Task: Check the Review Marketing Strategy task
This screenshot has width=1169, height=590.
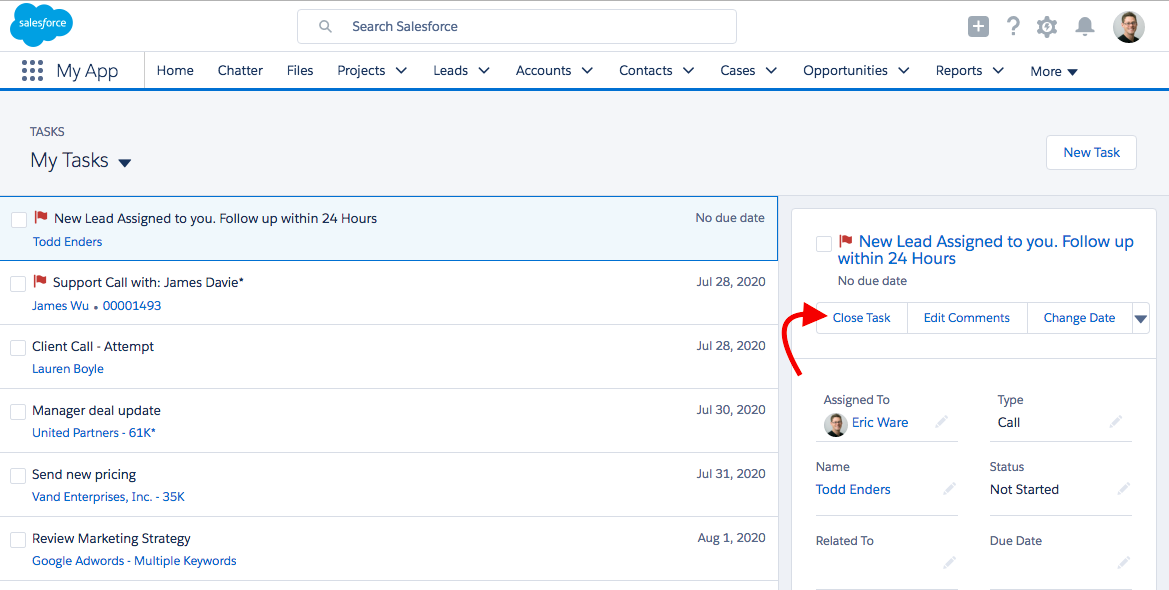Action: [18, 540]
